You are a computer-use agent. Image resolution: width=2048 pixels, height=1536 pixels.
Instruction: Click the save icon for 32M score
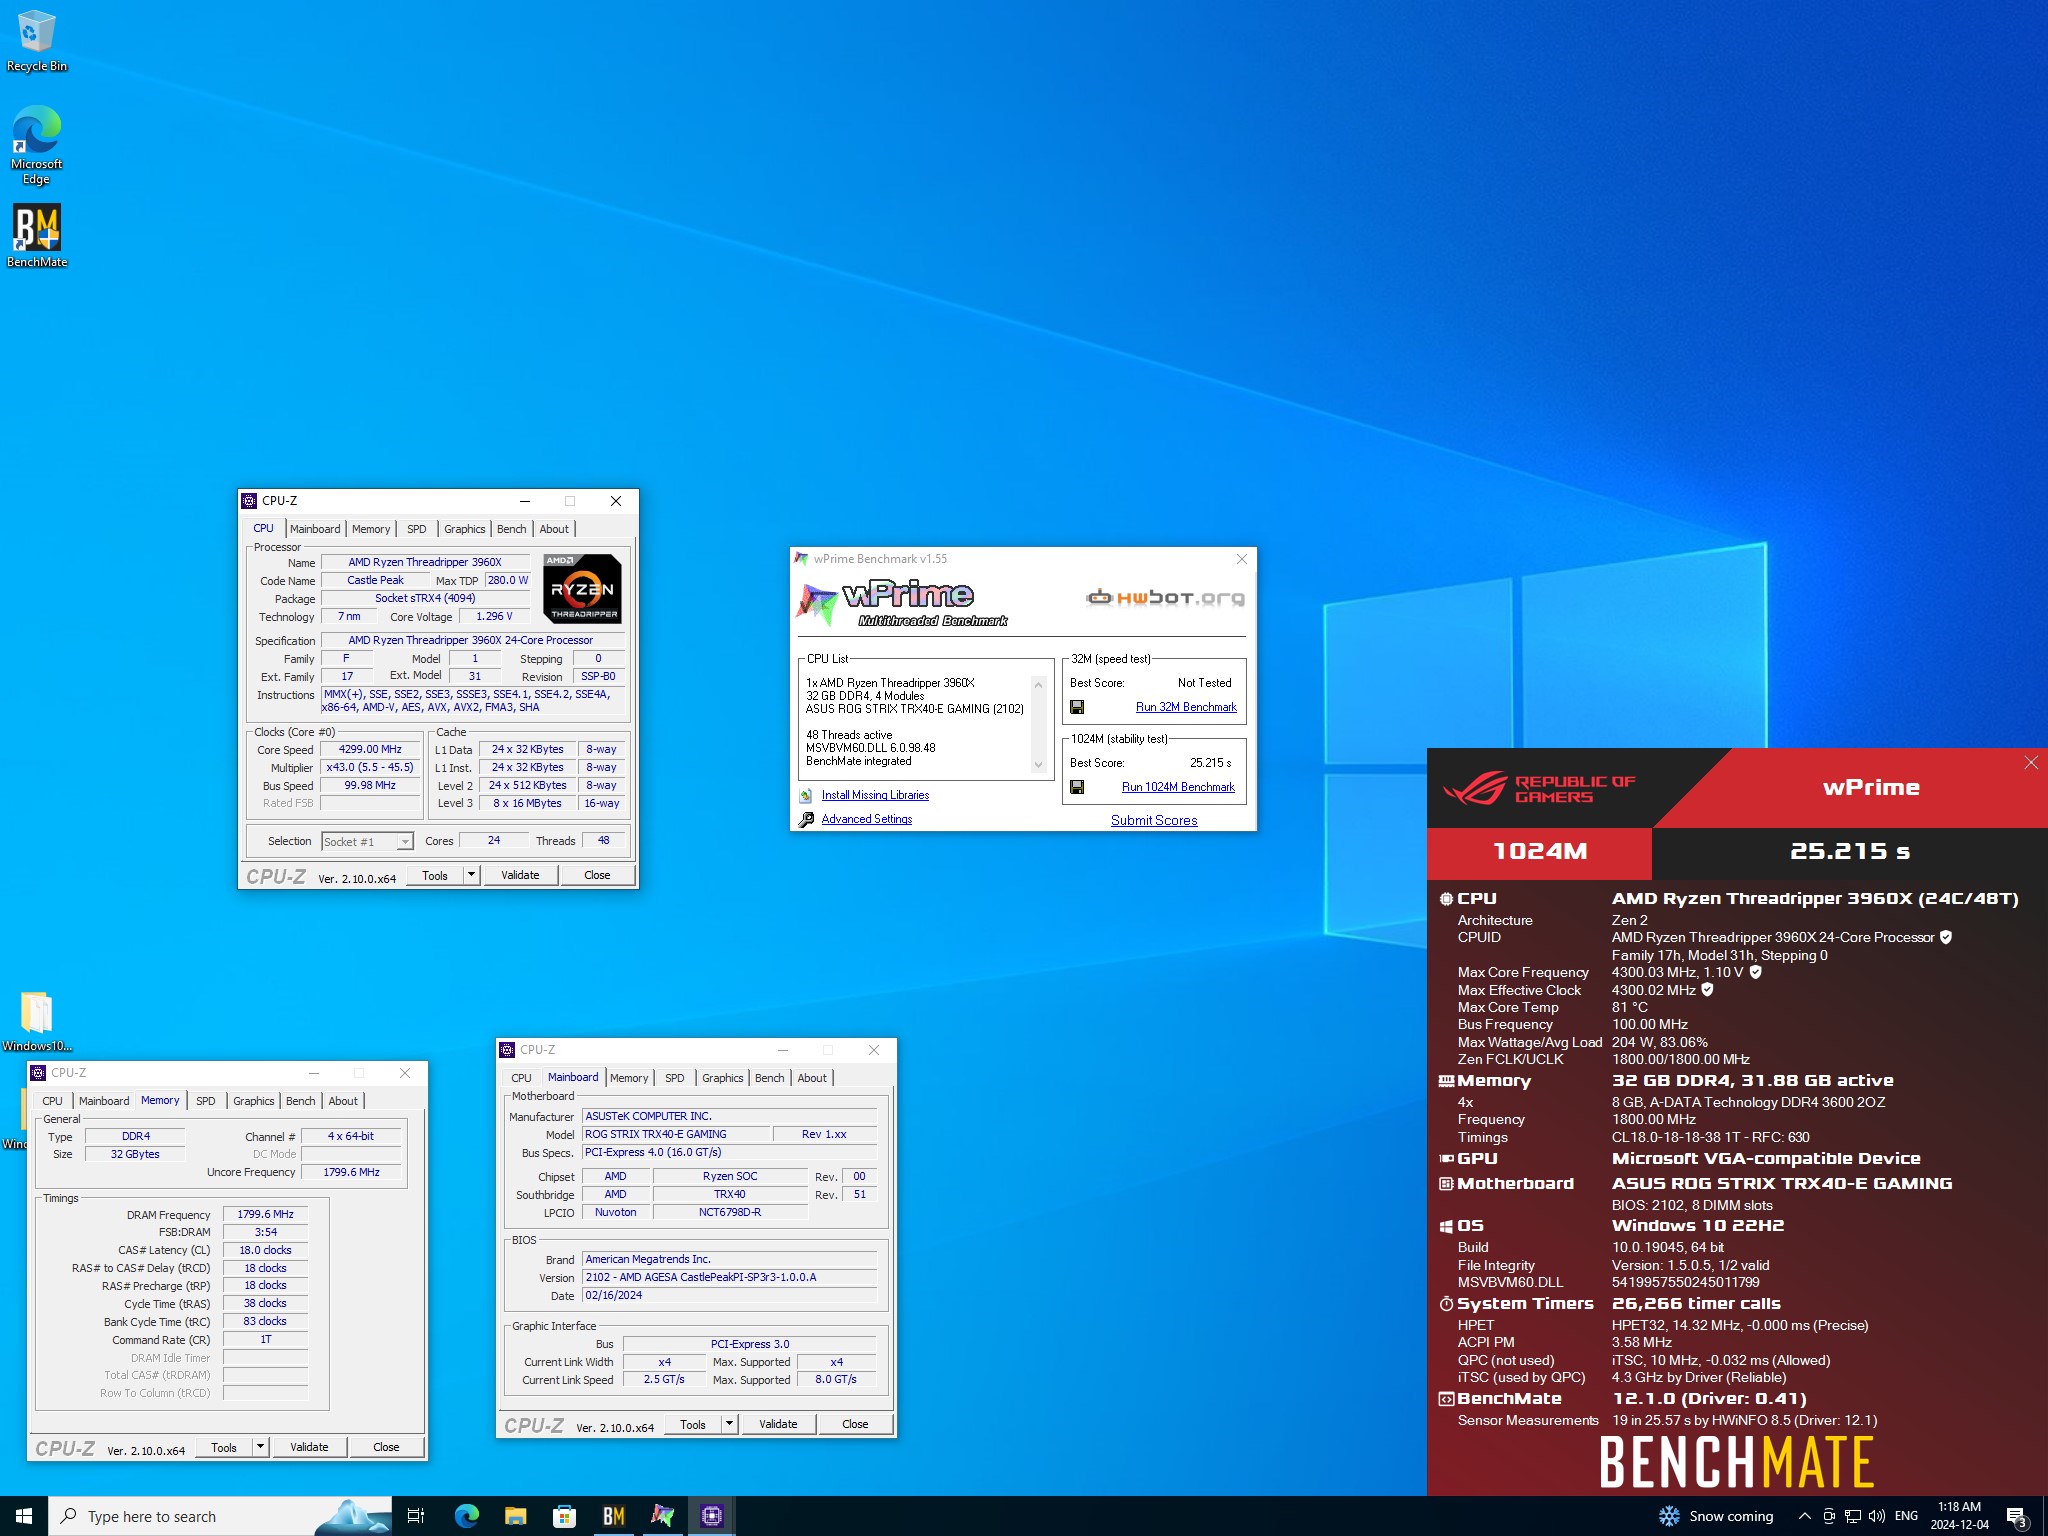click(x=1077, y=707)
